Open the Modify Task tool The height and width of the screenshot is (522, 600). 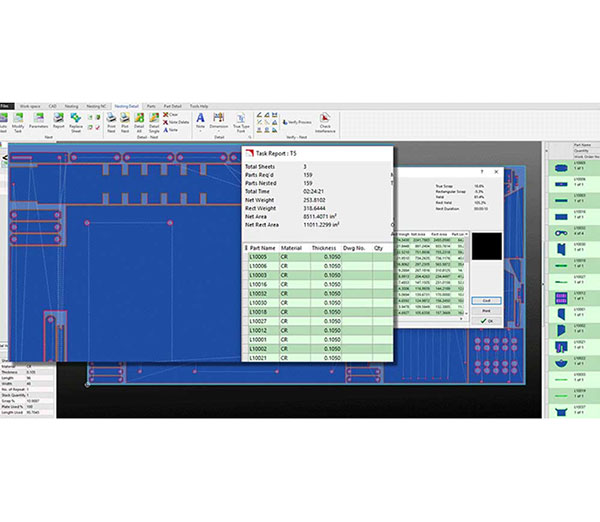pyautogui.click(x=18, y=122)
